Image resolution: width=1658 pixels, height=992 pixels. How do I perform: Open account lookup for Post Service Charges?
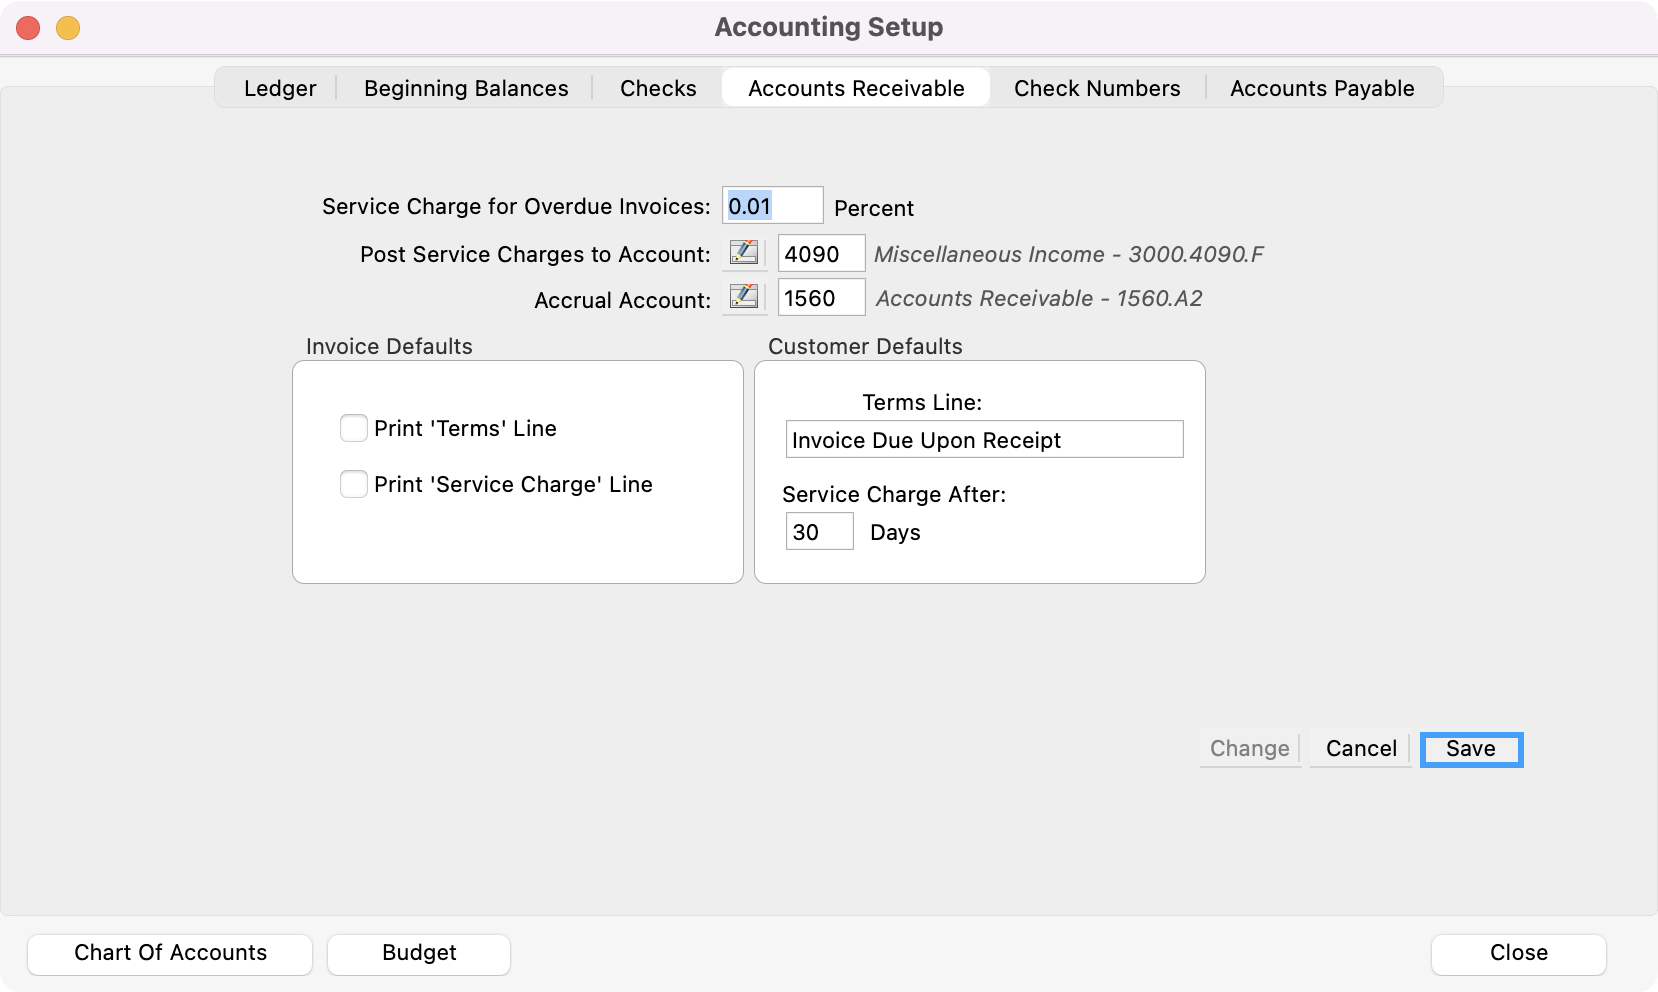pos(743,253)
